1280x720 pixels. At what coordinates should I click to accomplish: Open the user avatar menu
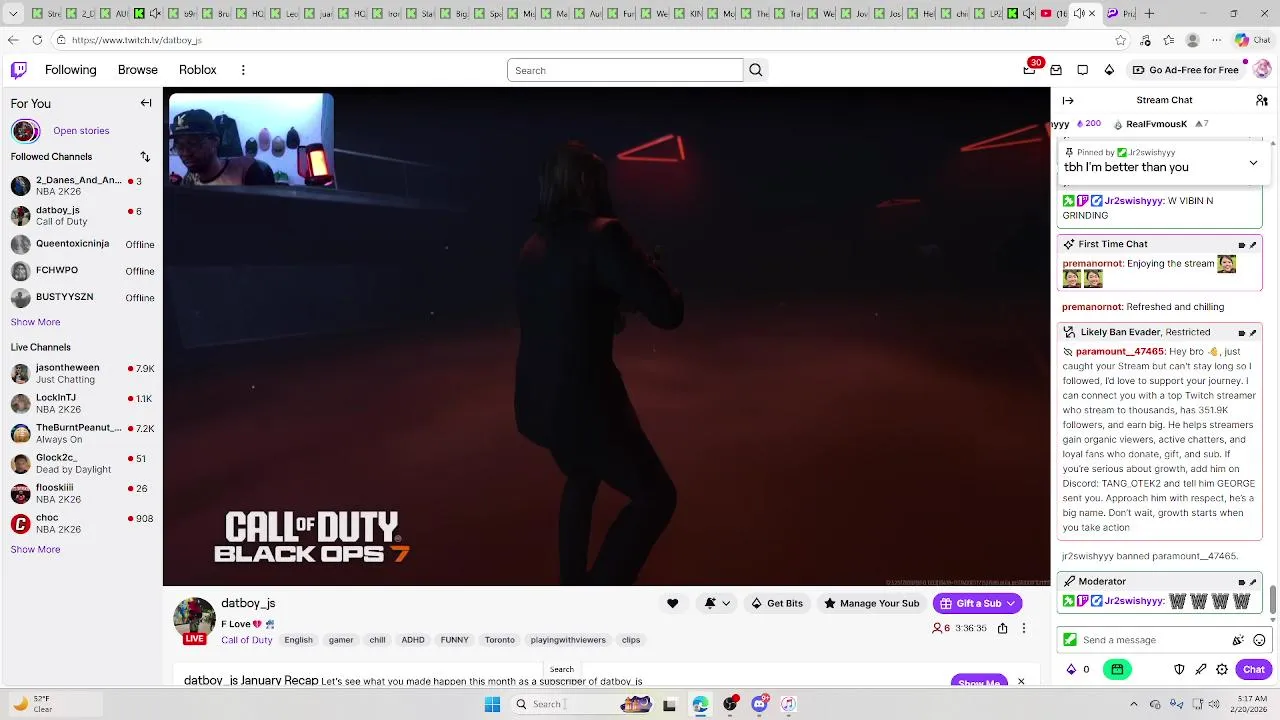(x=1262, y=70)
